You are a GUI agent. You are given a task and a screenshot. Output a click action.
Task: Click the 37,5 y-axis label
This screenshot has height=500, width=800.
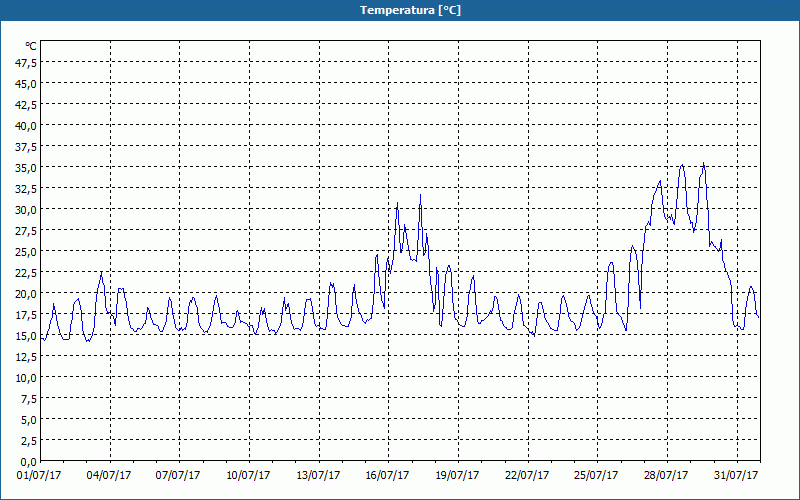27,147
